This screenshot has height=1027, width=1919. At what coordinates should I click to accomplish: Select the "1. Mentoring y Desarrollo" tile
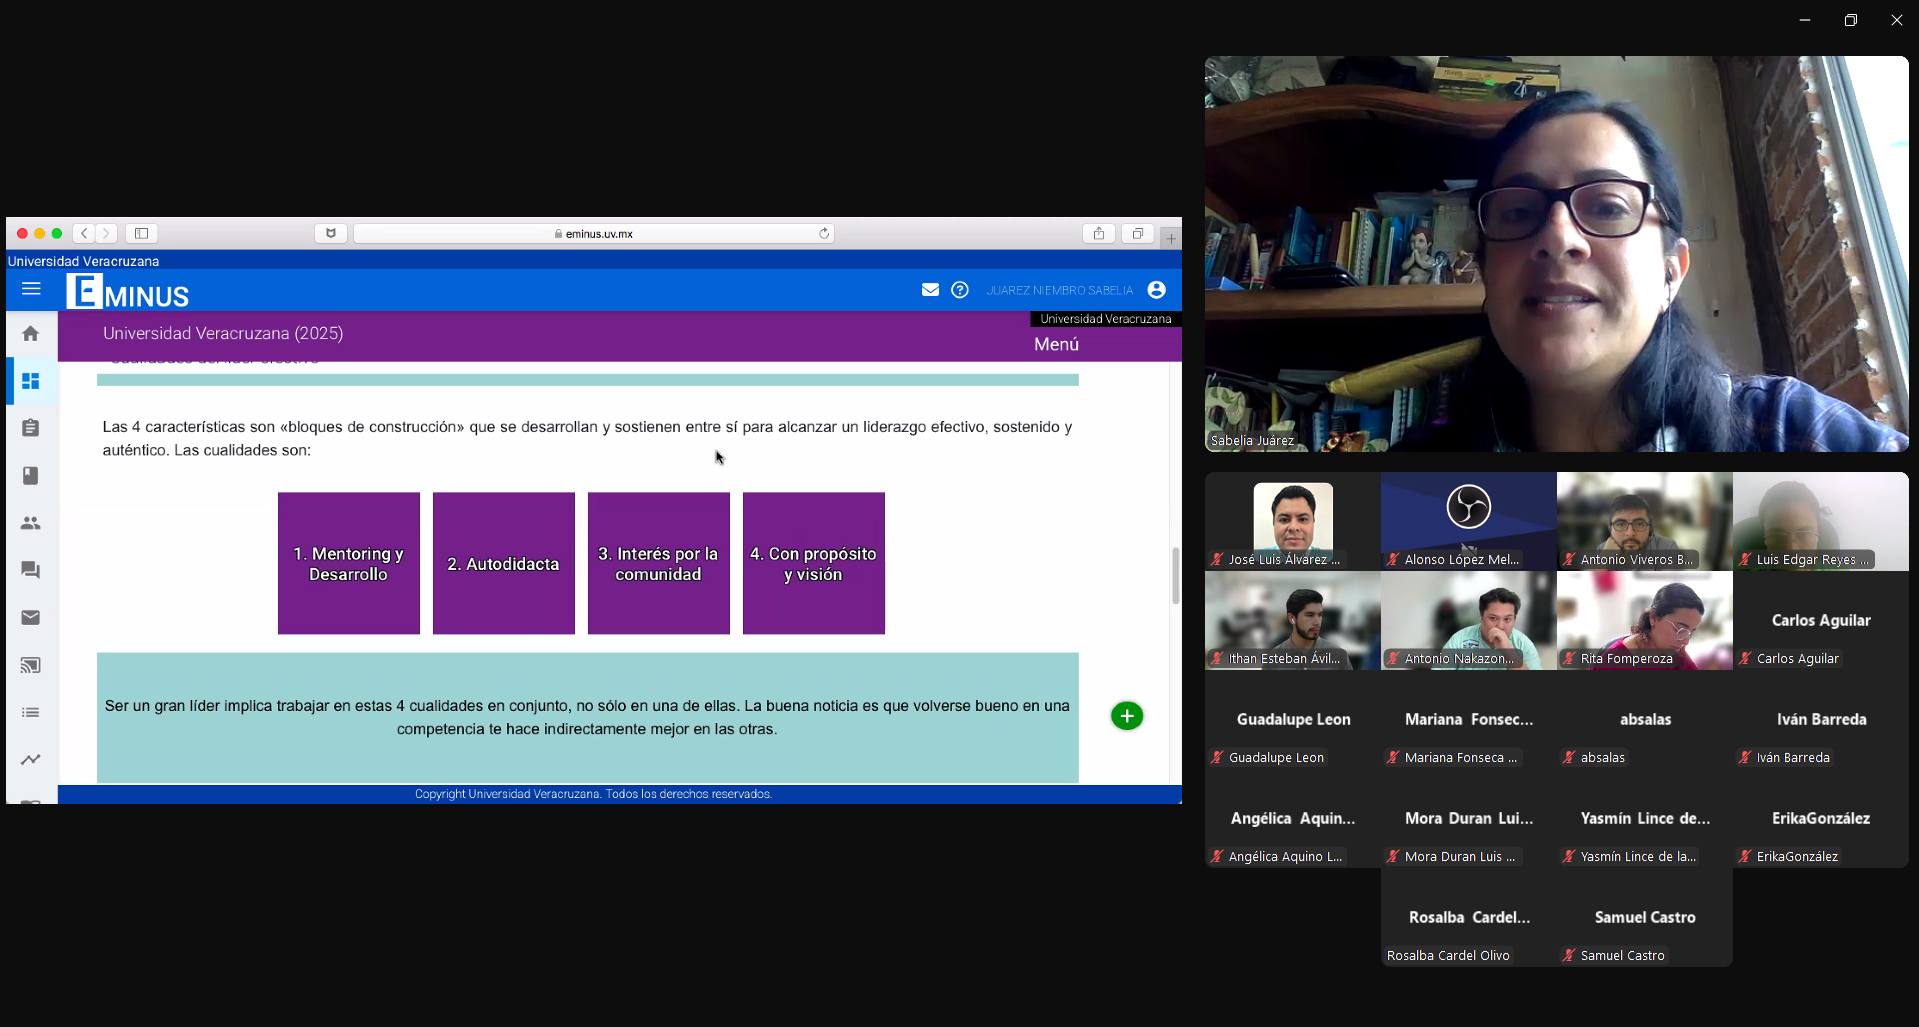[349, 563]
